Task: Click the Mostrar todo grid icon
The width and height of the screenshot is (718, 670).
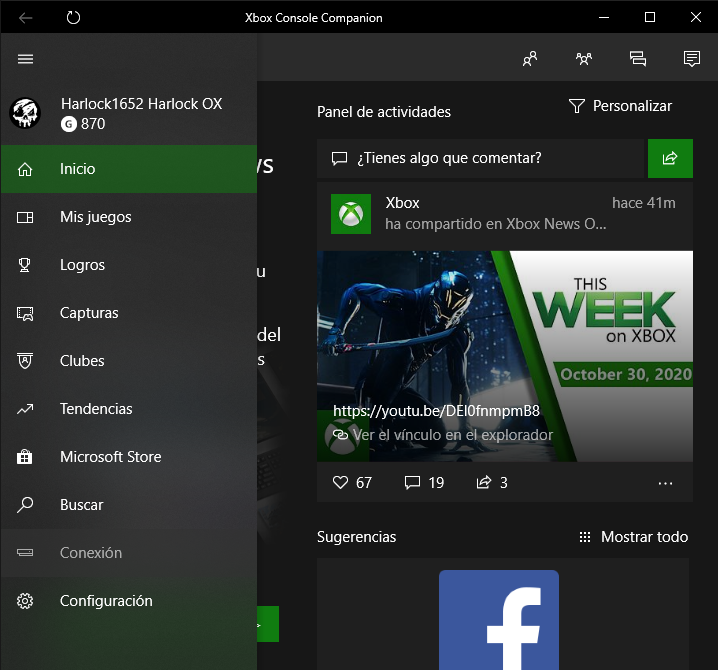Action: pos(585,537)
